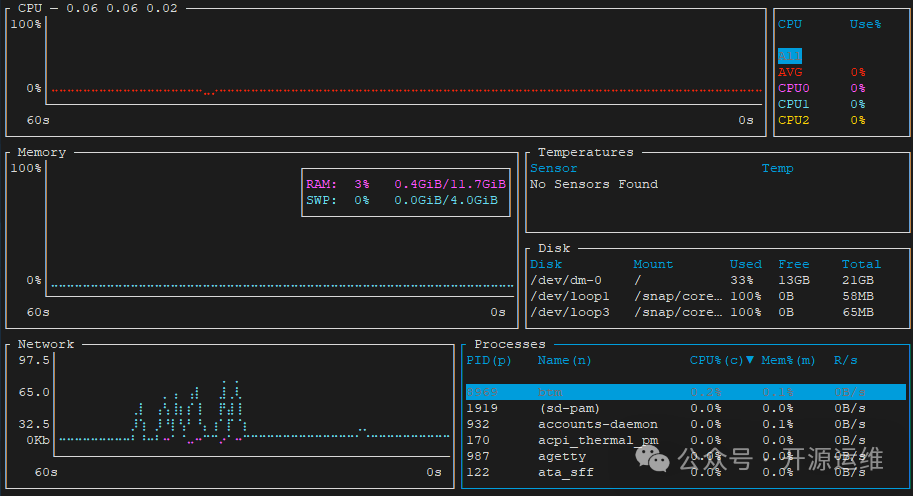Select the (sd-pam) process row

coord(685,408)
